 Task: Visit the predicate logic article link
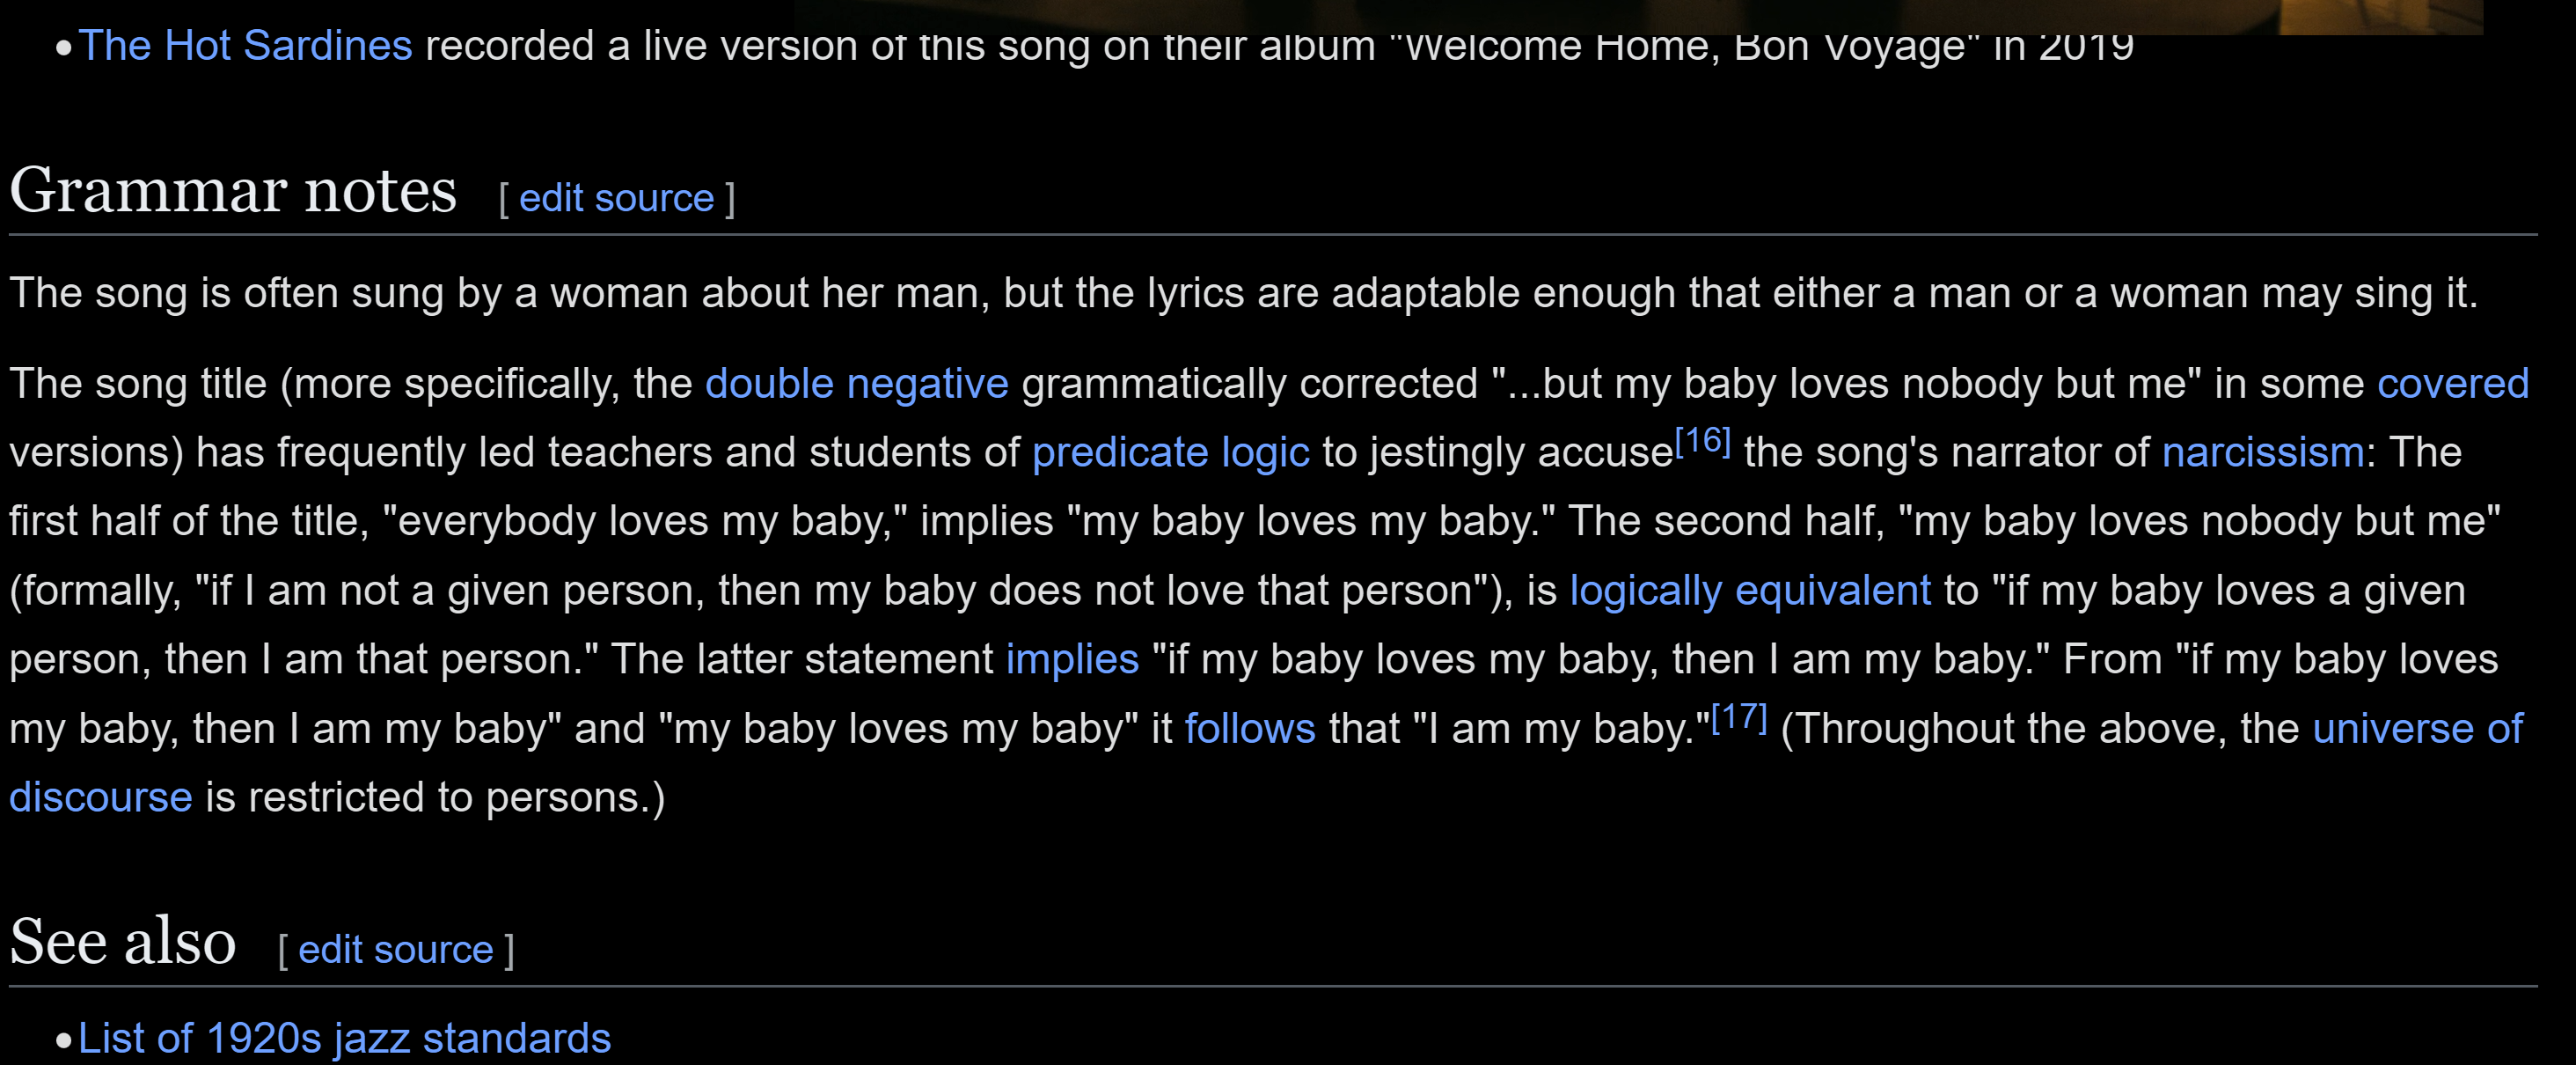[1170, 453]
